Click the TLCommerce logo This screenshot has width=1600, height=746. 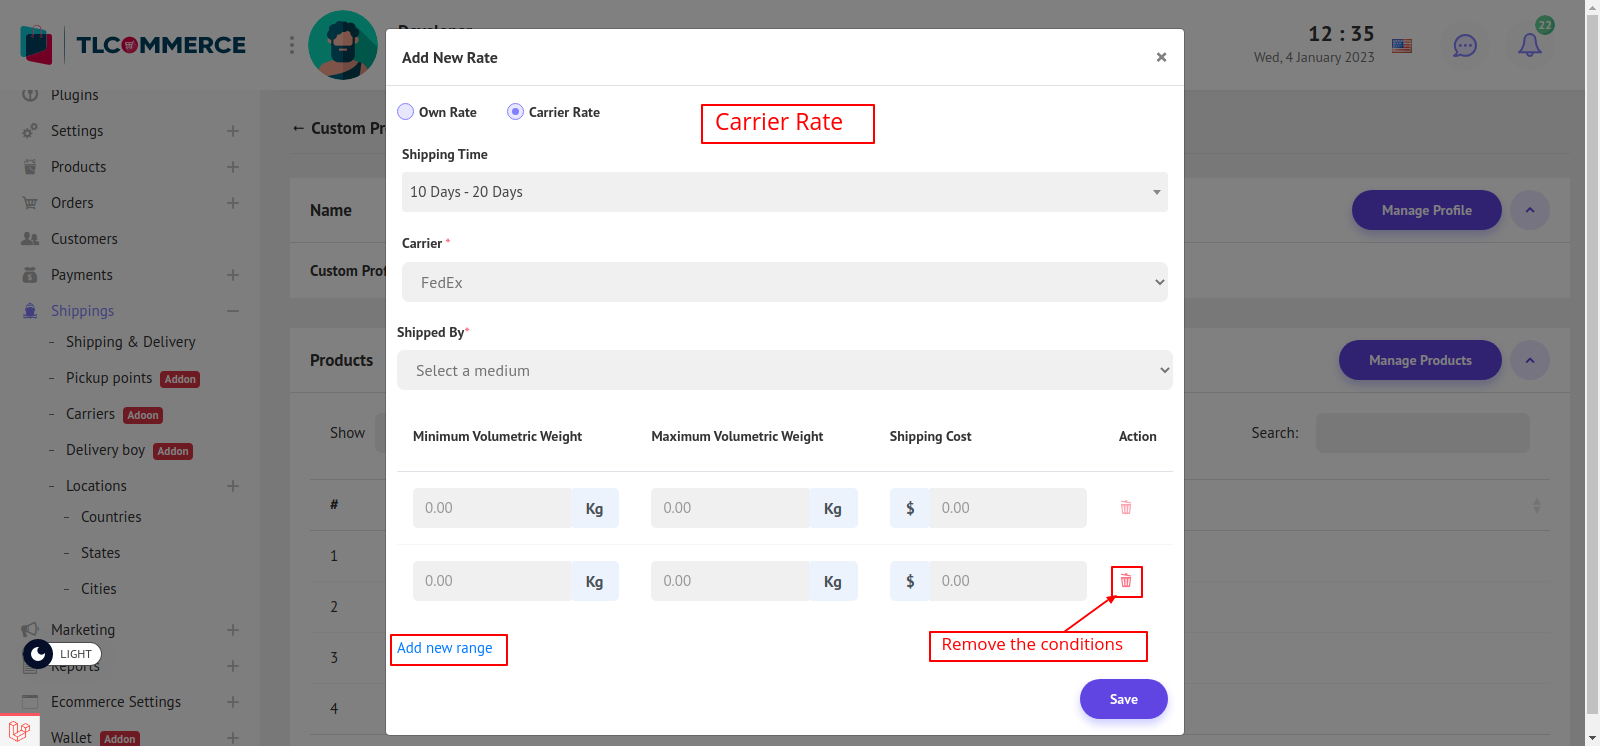(133, 45)
